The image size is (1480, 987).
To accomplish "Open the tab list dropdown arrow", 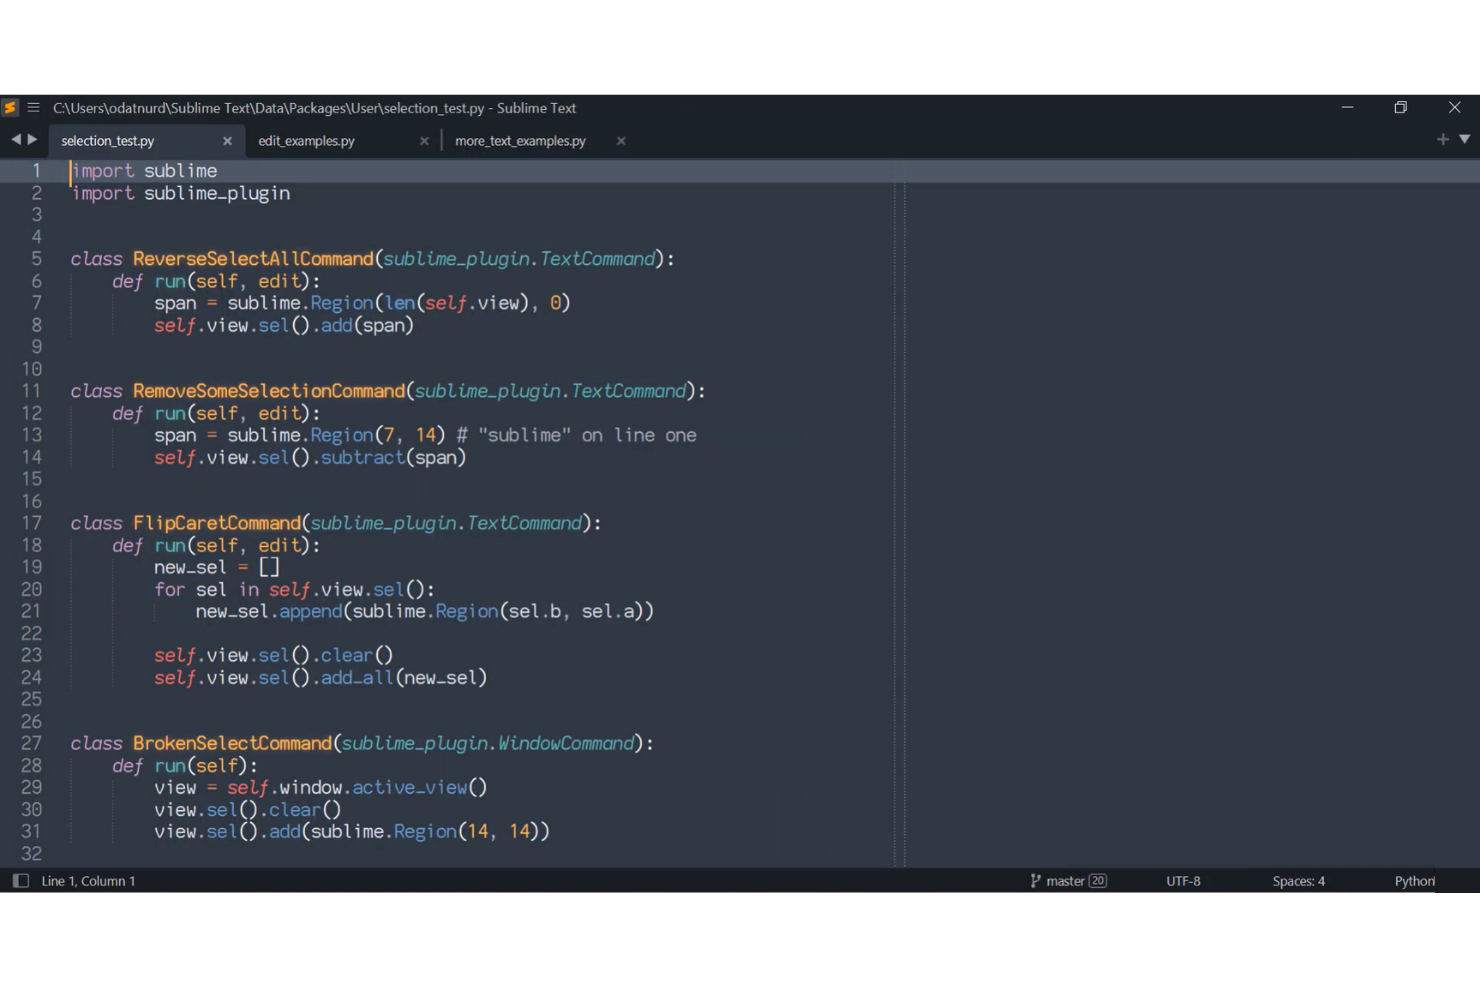I will click(1463, 140).
